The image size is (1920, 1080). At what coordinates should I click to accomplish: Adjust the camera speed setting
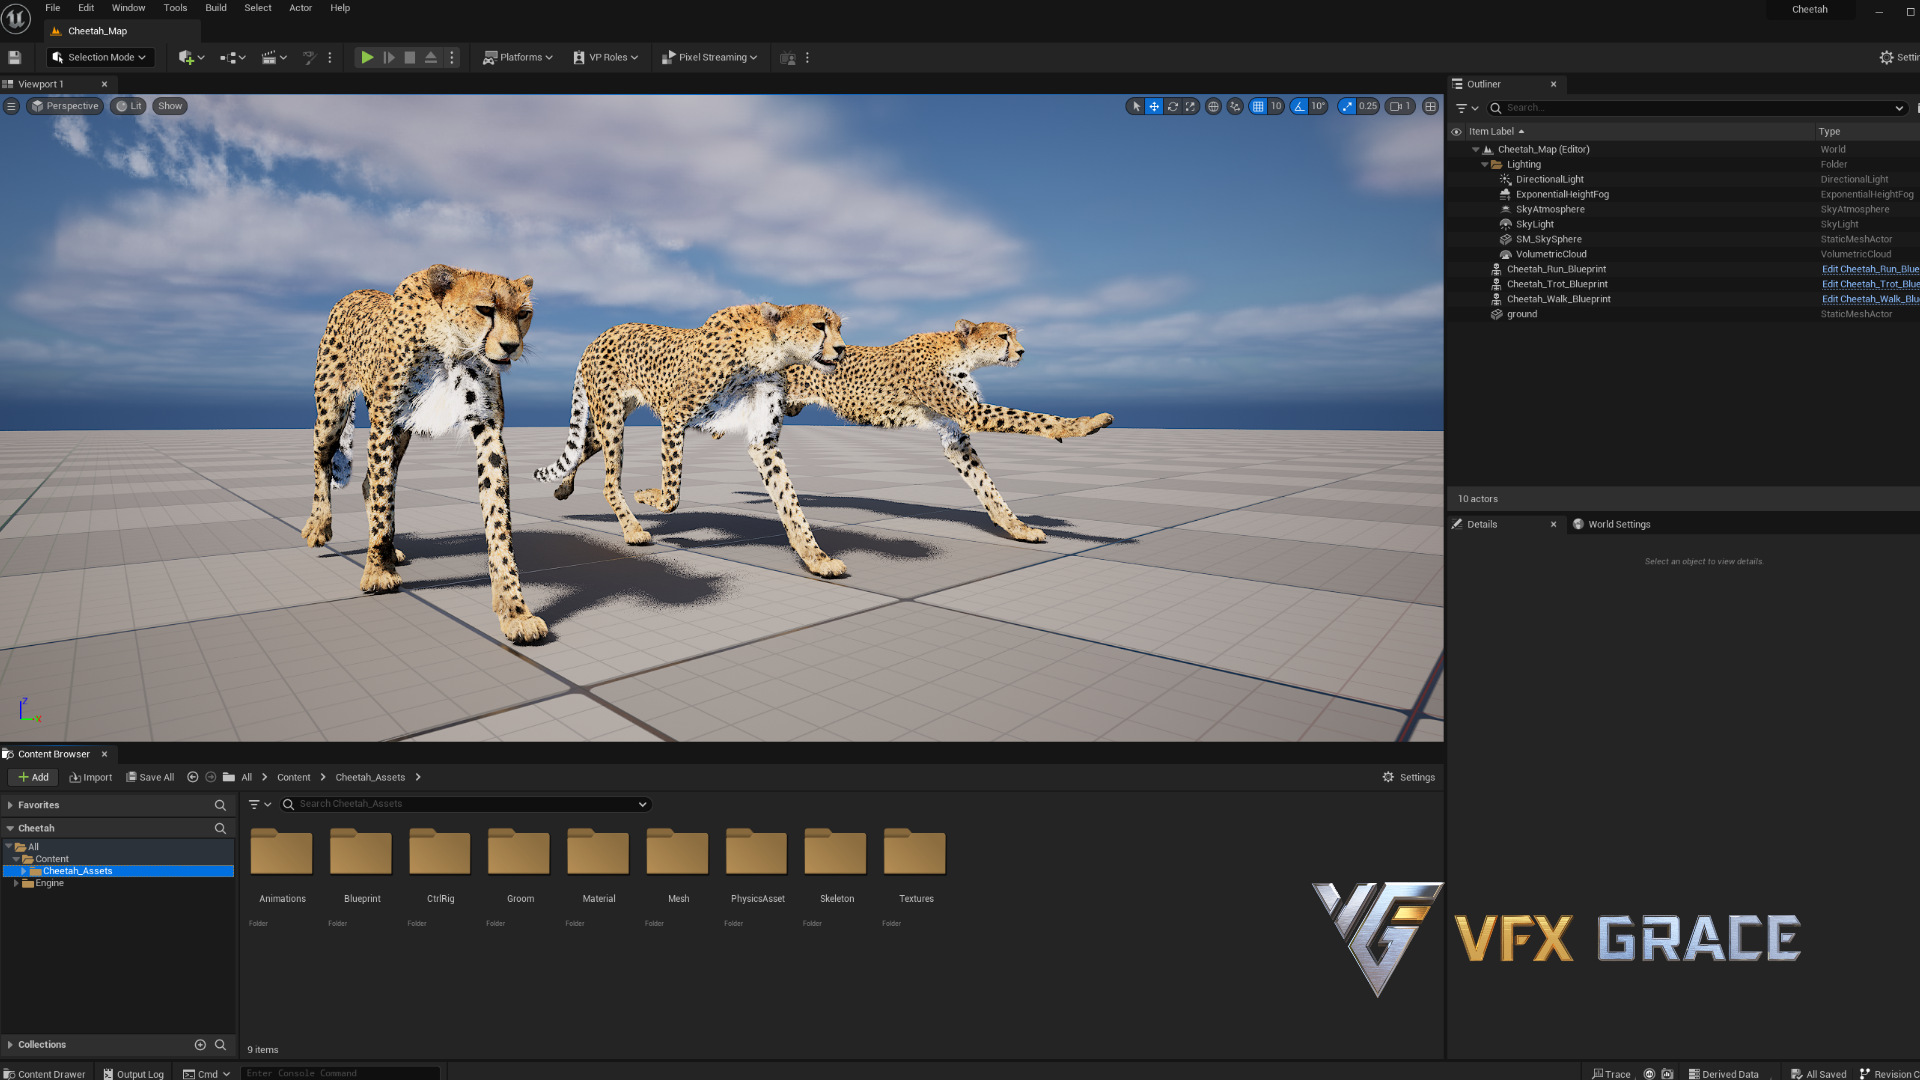click(x=1400, y=106)
